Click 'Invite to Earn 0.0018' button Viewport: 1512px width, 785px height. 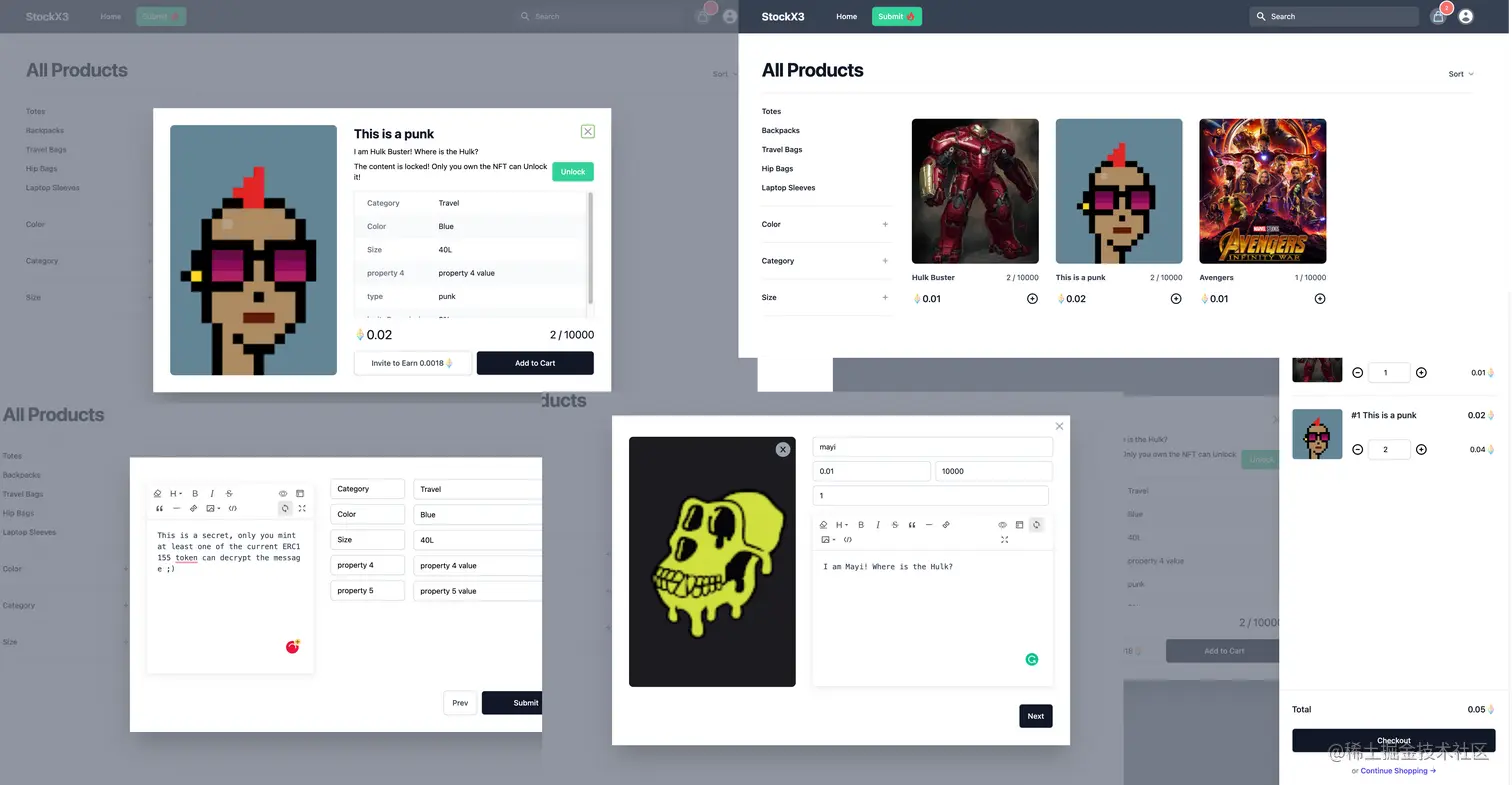click(x=412, y=363)
